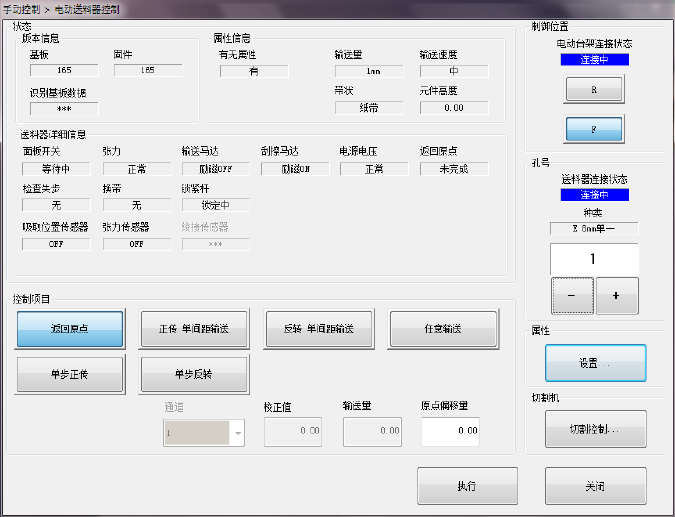Select 正传 单间距输送 button
675x517 pixels.
pos(193,329)
